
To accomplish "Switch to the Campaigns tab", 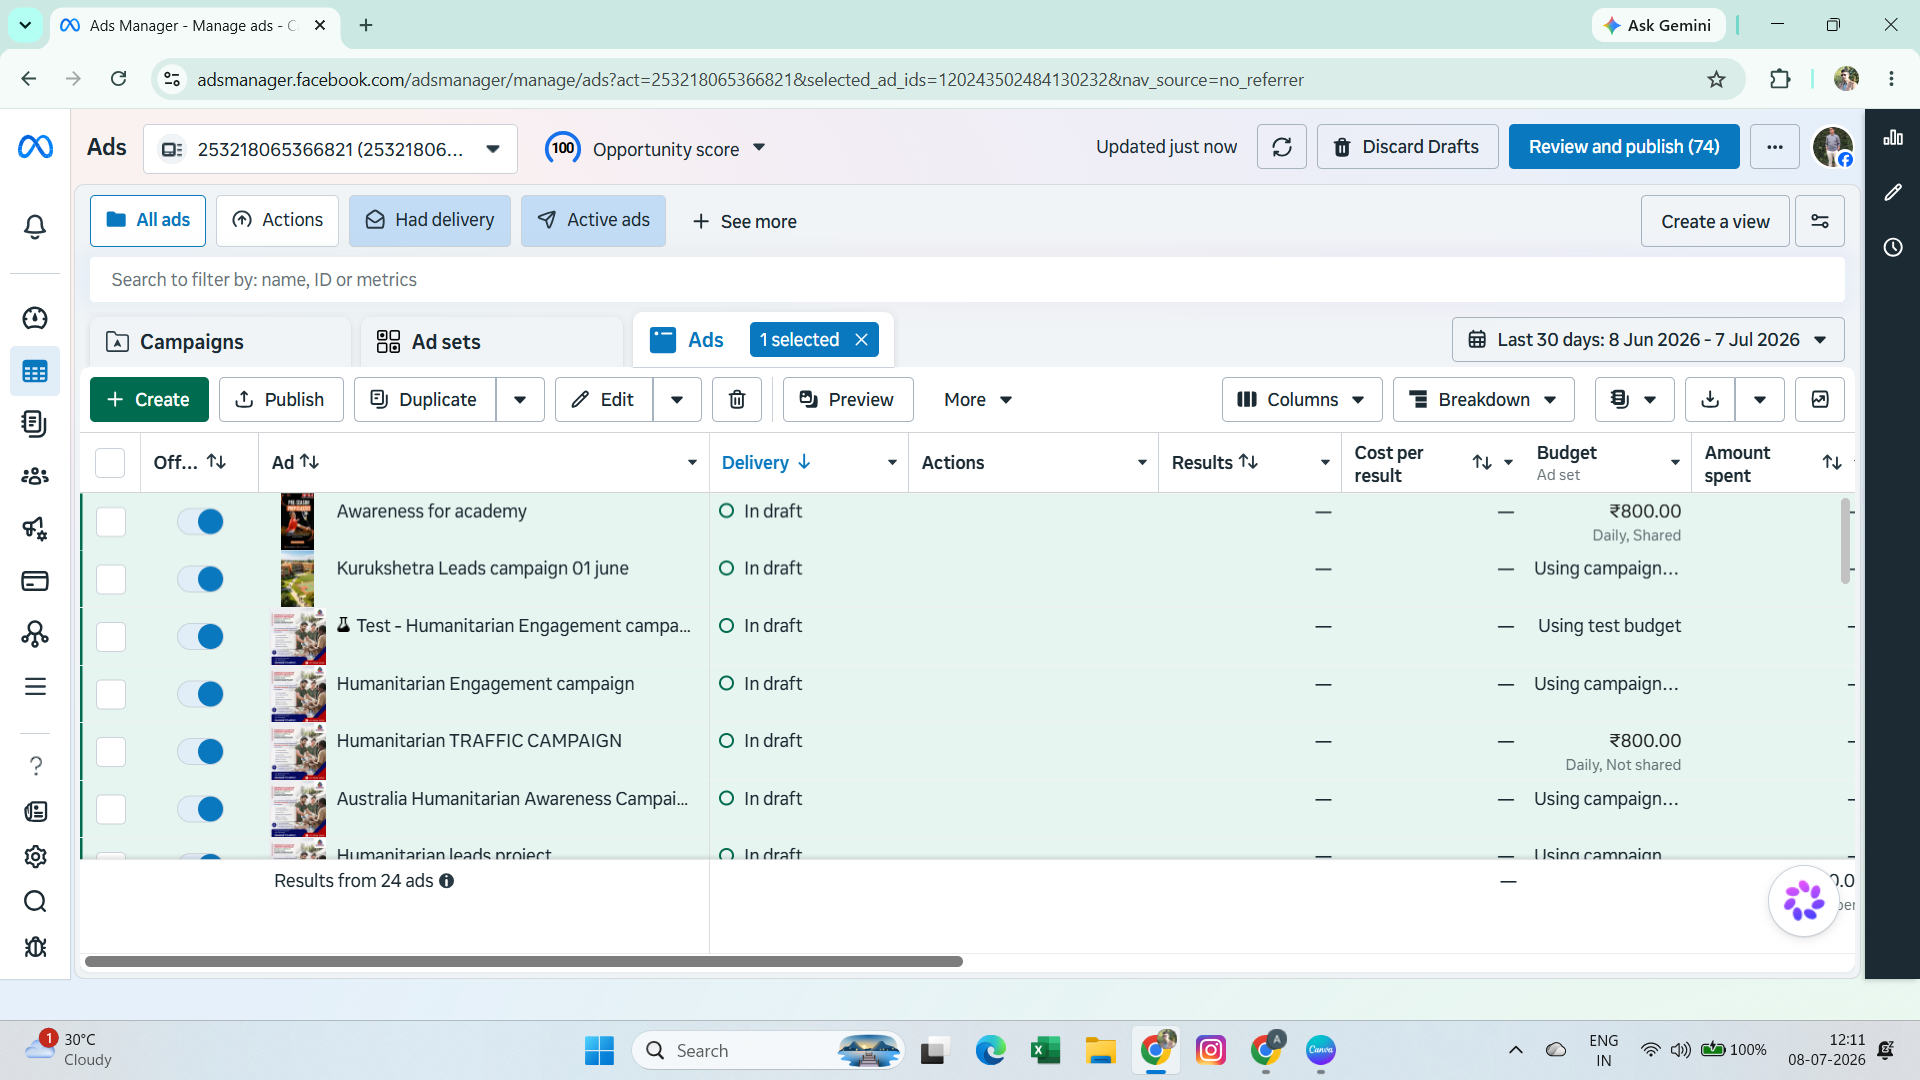I will 220,342.
